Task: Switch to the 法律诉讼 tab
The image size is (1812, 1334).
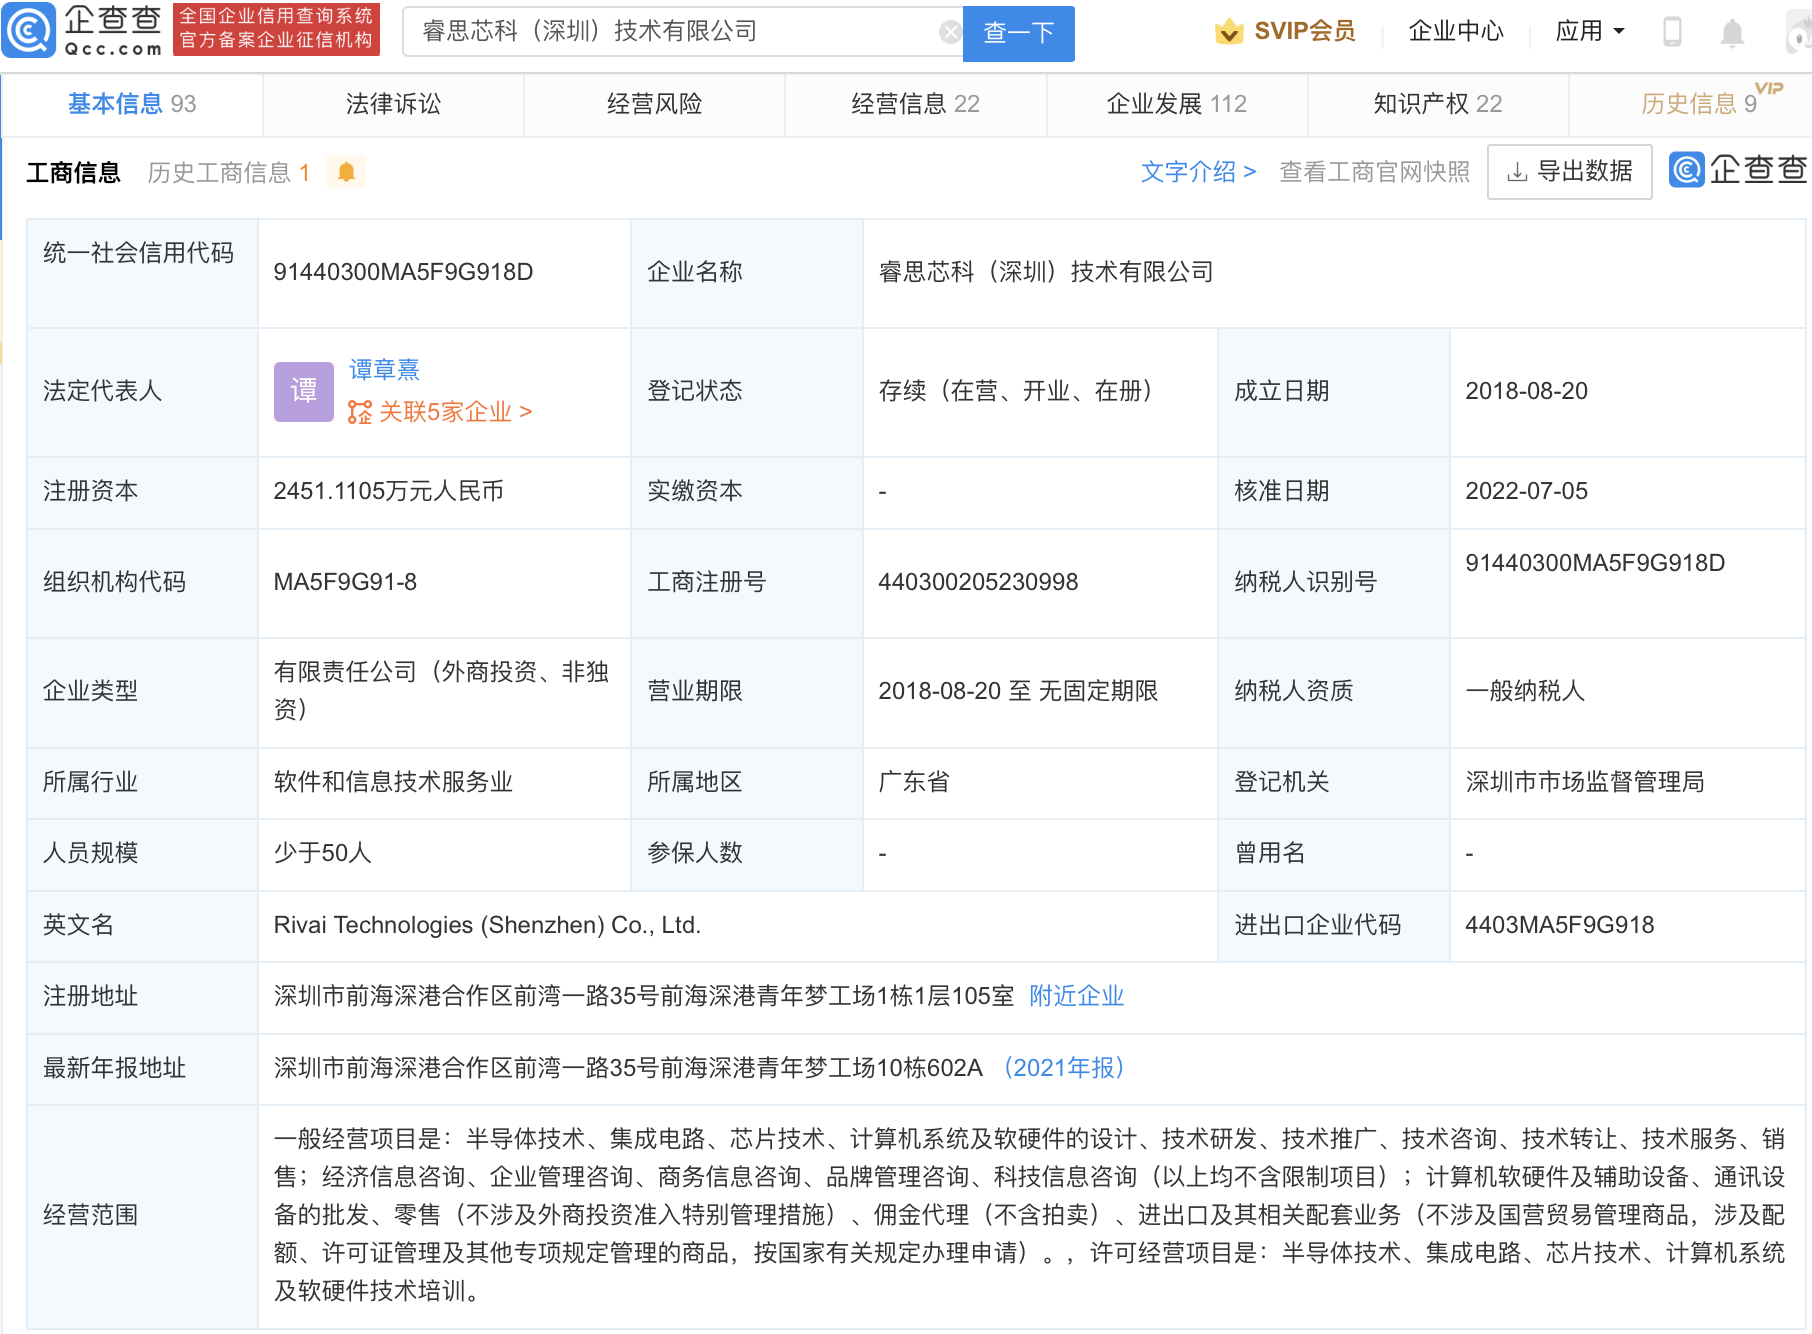Action: (393, 104)
